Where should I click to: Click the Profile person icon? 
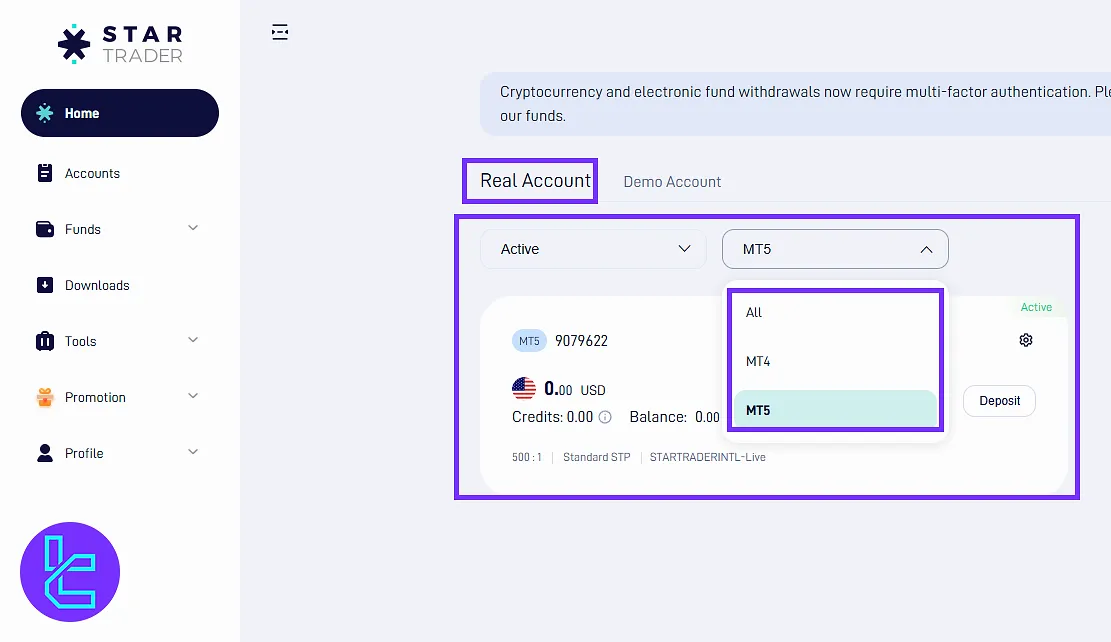tap(45, 453)
